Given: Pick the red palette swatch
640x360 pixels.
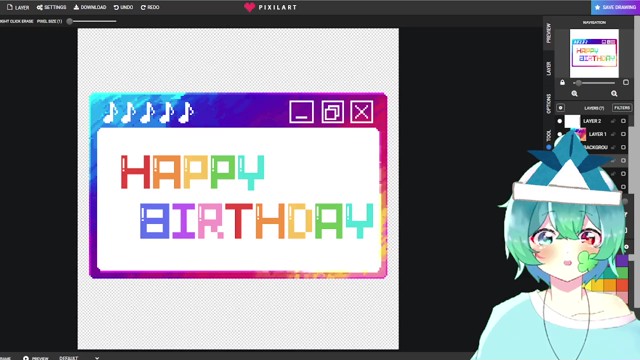Looking at the screenshot, I should (x=622, y=285).
